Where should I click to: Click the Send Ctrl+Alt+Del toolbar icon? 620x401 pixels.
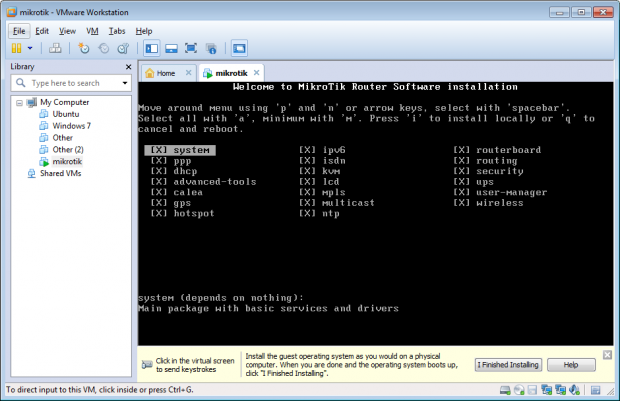[55, 48]
